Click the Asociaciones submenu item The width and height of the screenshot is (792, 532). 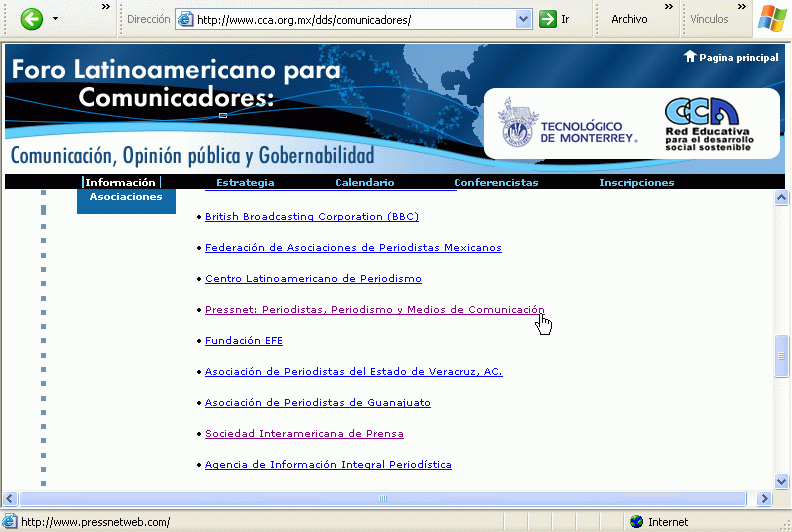click(x=126, y=197)
